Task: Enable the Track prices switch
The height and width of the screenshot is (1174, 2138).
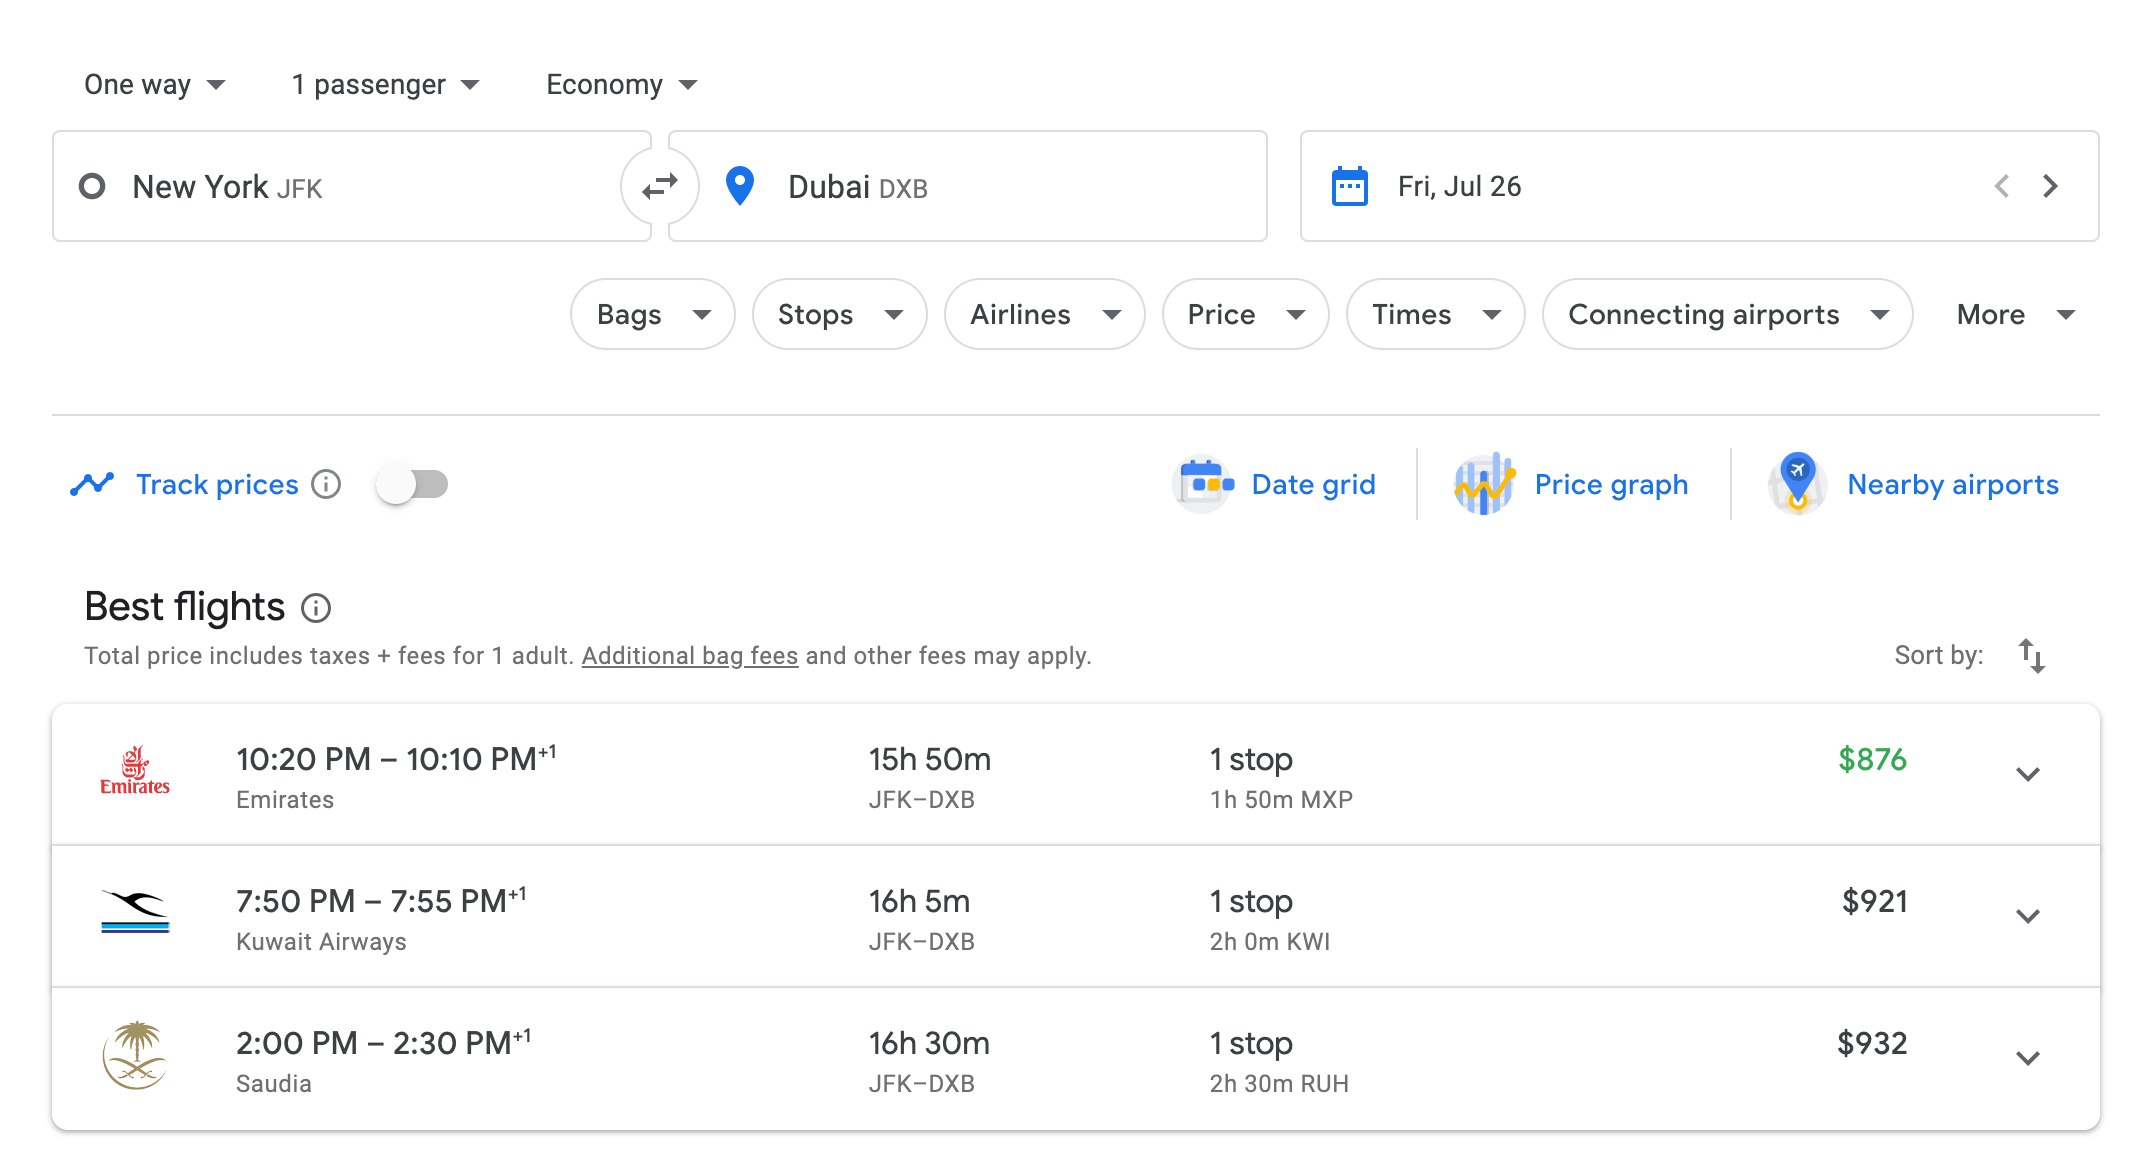Action: [x=412, y=484]
